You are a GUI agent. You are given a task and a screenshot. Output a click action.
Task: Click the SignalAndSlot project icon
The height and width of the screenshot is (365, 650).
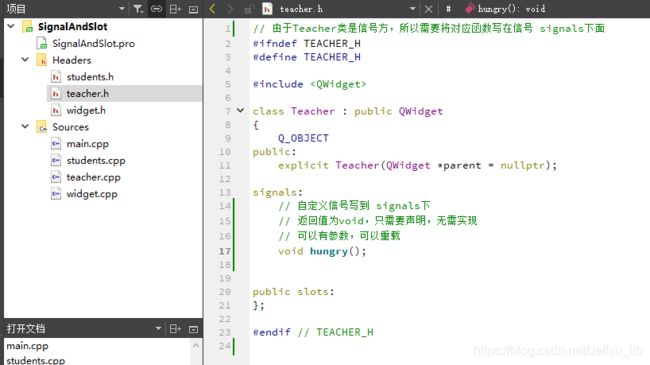point(27,27)
